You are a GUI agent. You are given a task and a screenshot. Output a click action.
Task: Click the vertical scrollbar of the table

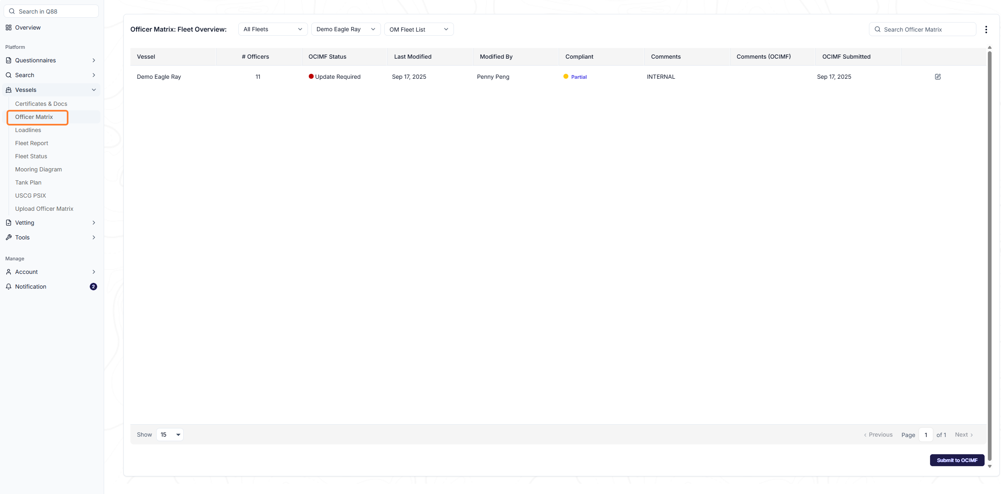(x=990, y=255)
